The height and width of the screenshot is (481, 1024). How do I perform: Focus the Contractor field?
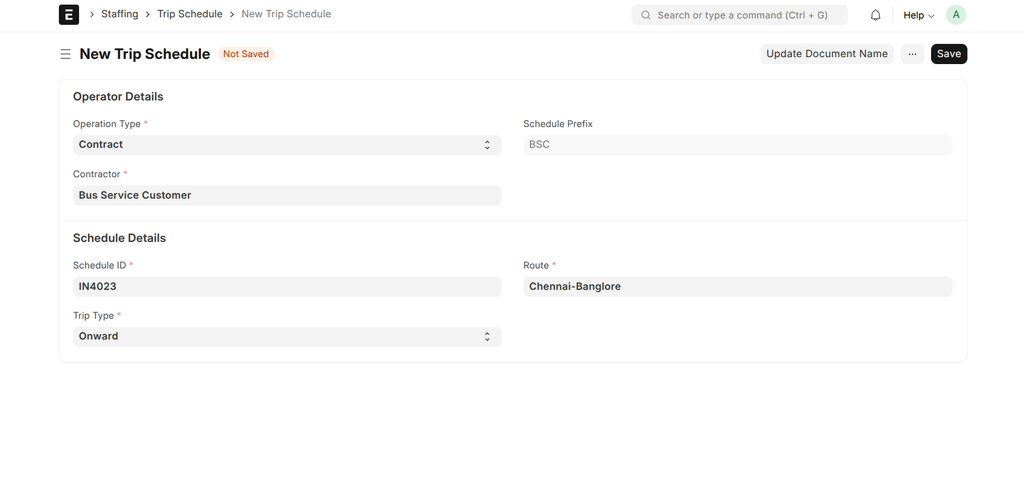pyautogui.click(x=286, y=196)
